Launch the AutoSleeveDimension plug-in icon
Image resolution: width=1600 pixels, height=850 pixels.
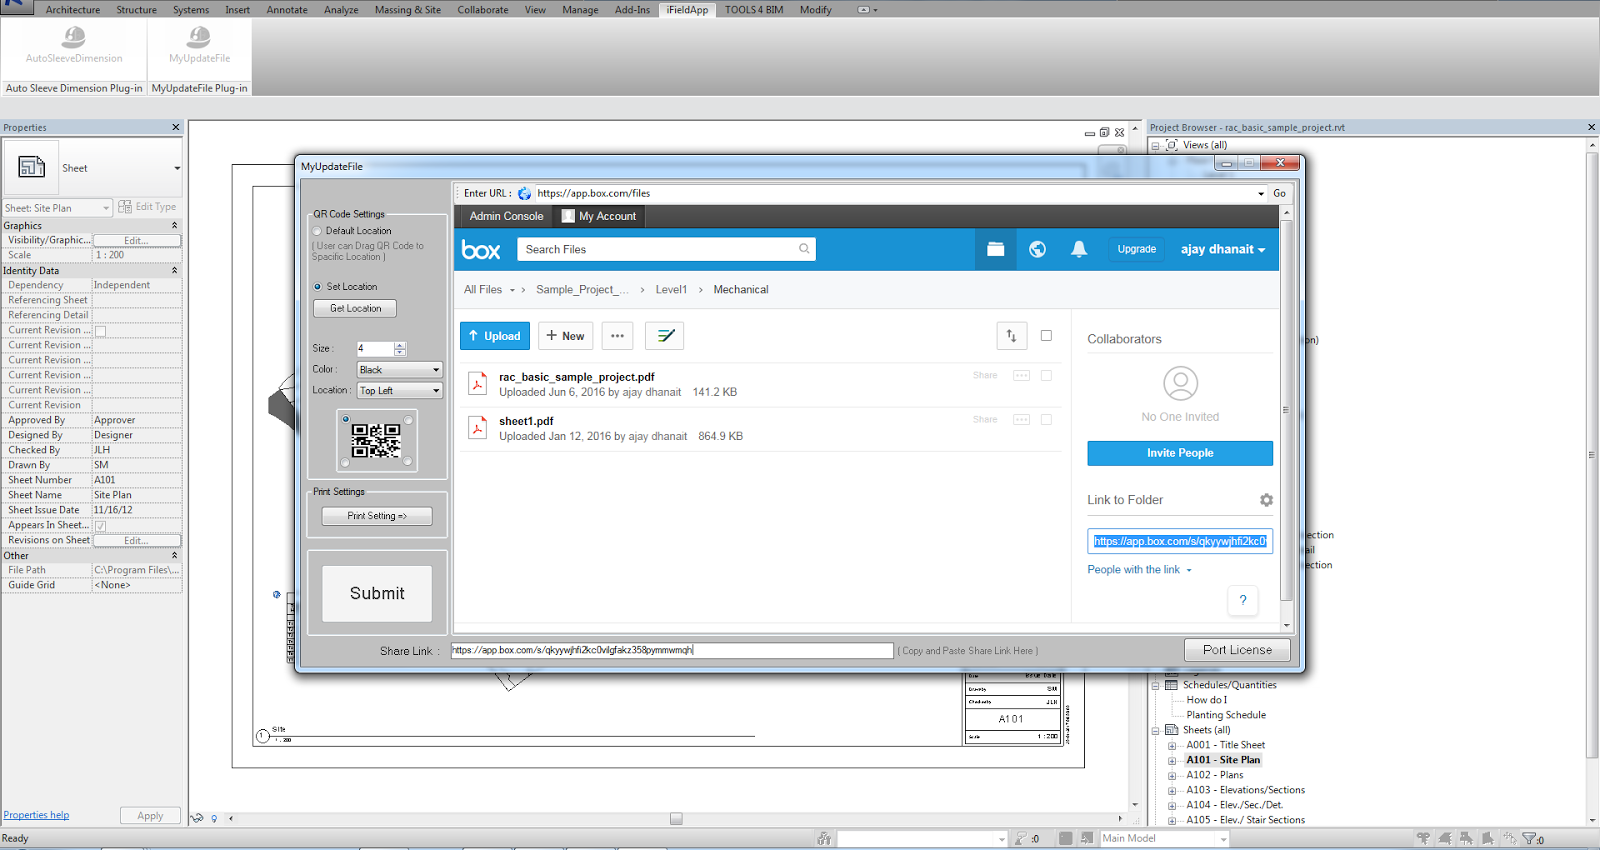tap(74, 38)
